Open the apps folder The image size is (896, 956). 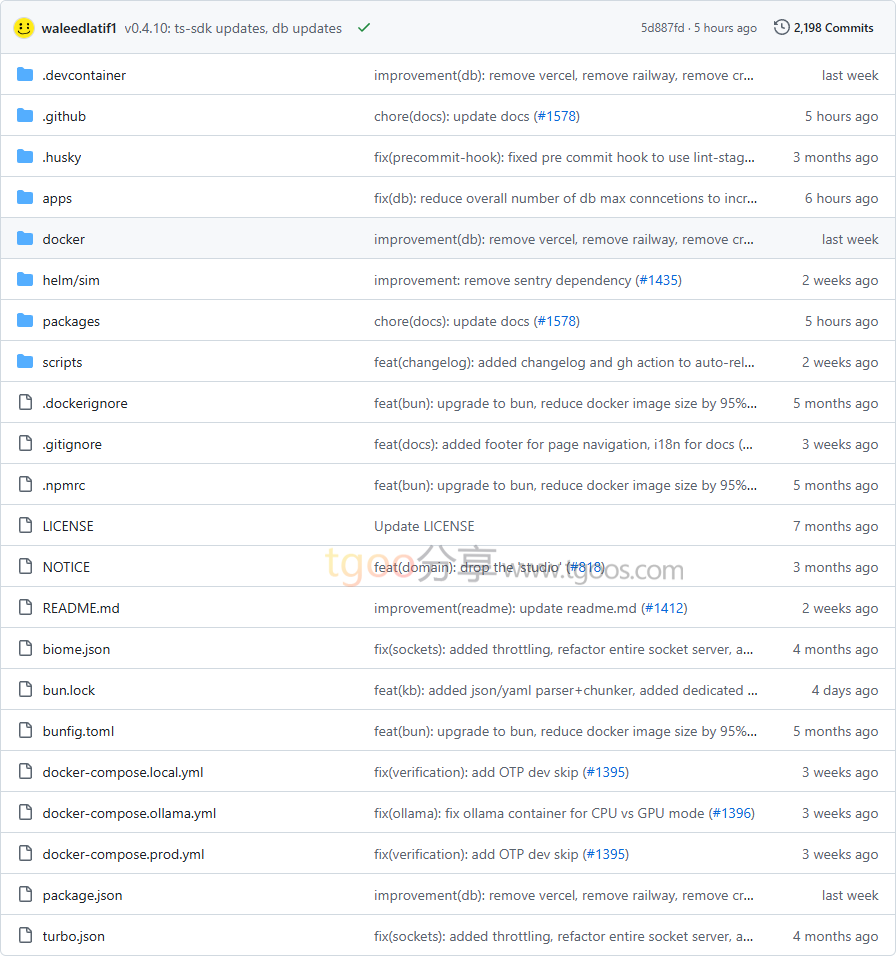coord(57,198)
